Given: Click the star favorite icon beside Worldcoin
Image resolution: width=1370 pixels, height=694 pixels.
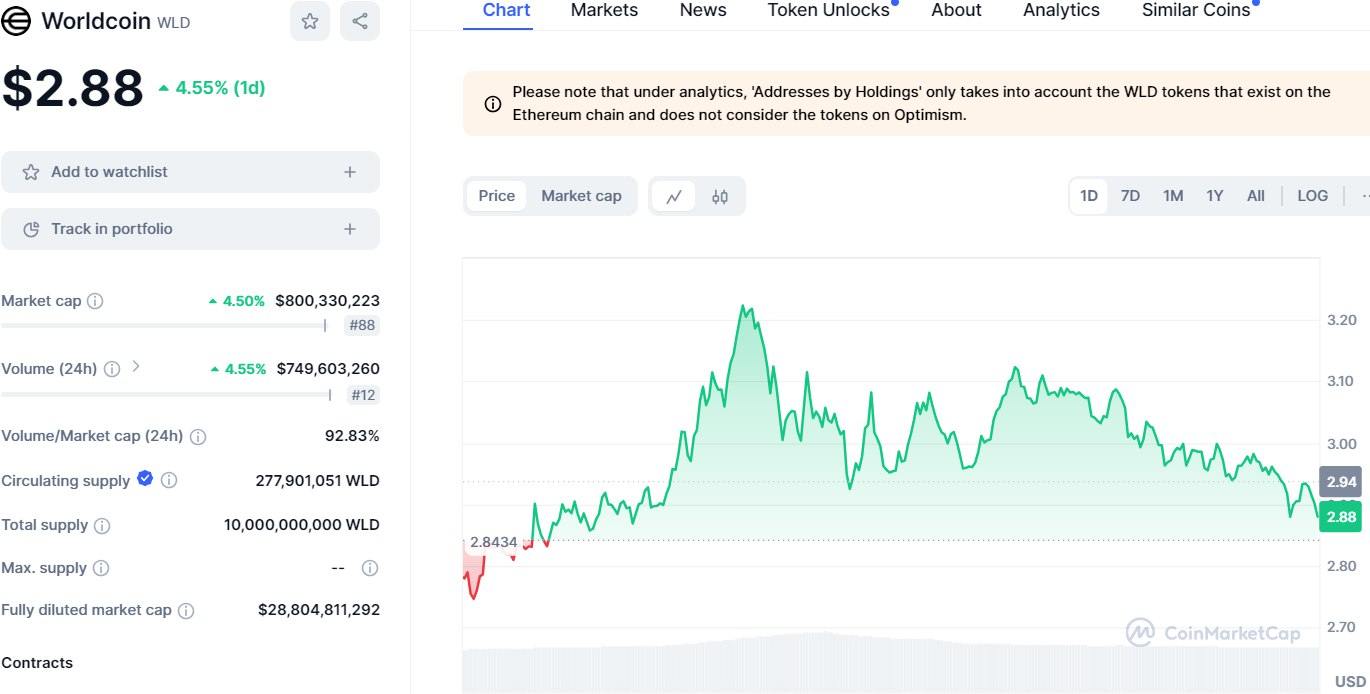Looking at the screenshot, I should click(310, 21).
